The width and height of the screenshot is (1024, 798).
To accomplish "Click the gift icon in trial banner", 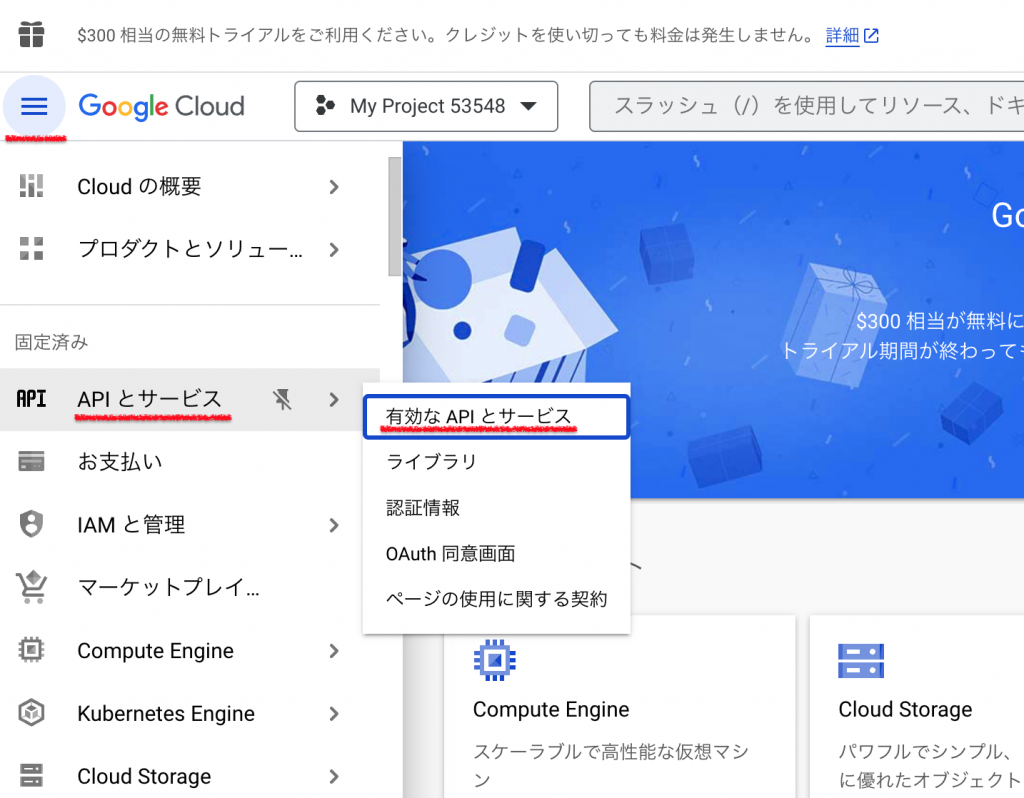I will pyautogui.click(x=31, y=35).
